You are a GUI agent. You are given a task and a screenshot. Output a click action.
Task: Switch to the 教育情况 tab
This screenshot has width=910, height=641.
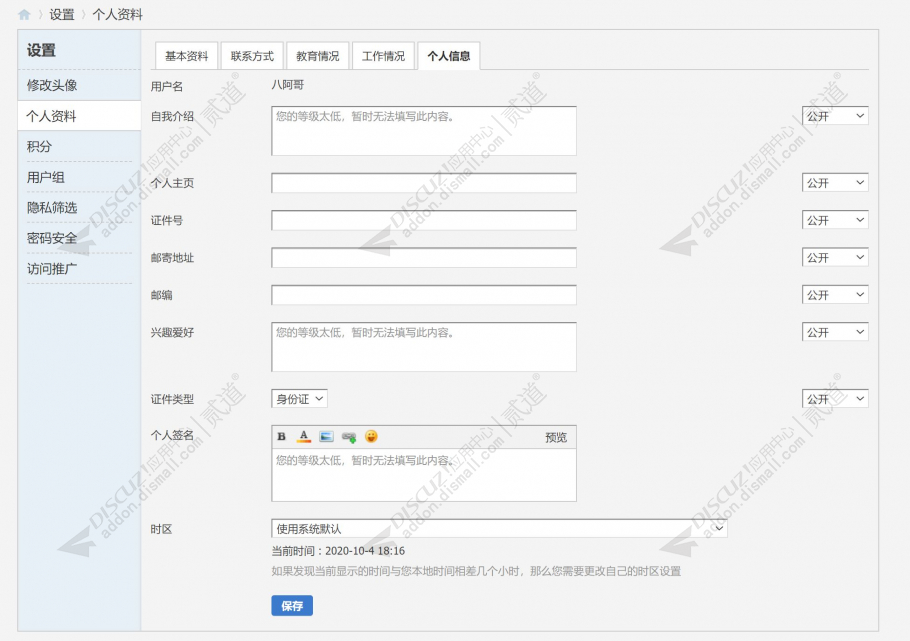point(317,56)
